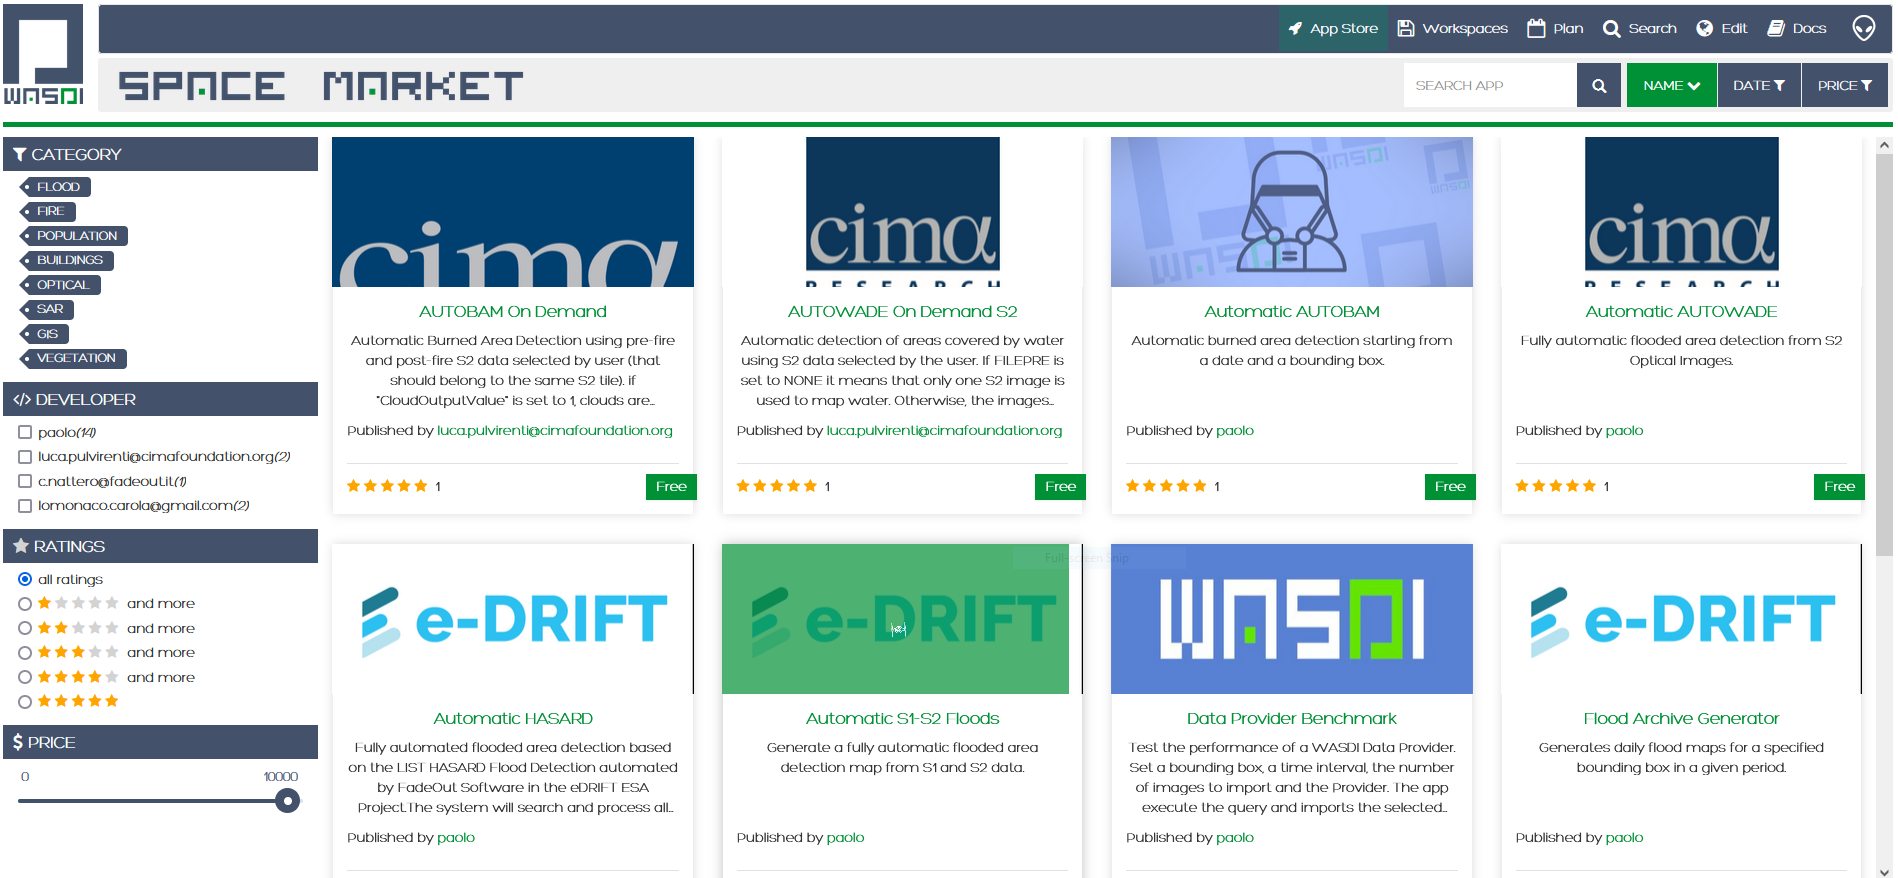Filter by the POPULATION category tag
The image size is (1898, 878).
(x=74, y=236)
